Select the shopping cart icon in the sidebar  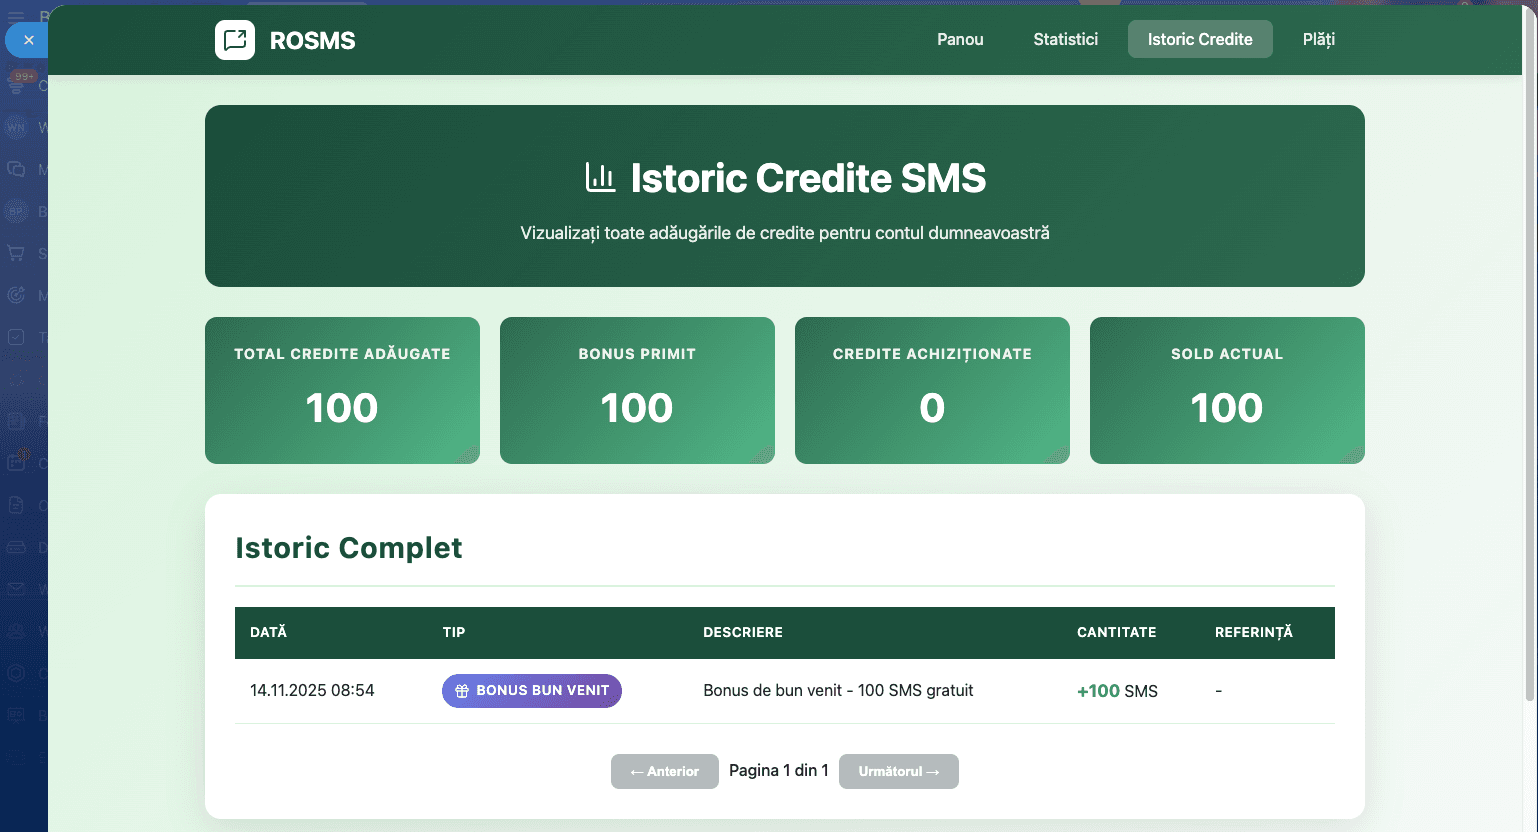pyautogui.click(x=14, y=253)
